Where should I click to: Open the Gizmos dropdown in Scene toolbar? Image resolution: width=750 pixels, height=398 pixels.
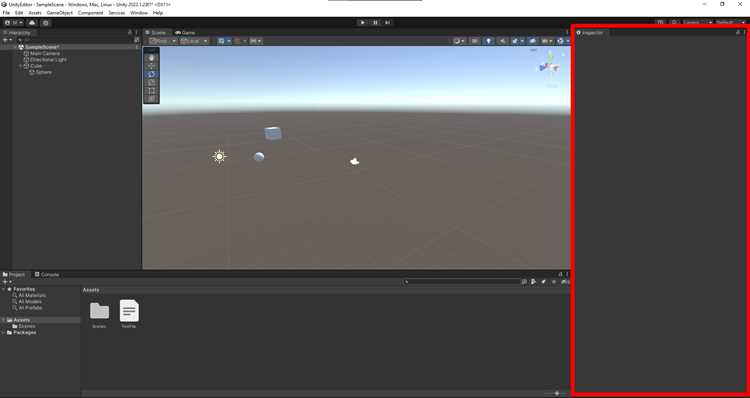pos(562,41)
